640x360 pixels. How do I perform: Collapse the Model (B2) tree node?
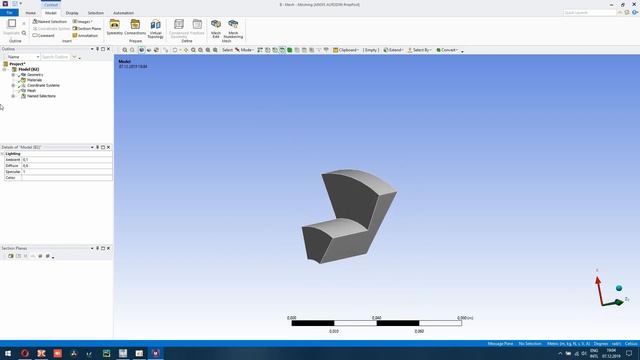4,69
